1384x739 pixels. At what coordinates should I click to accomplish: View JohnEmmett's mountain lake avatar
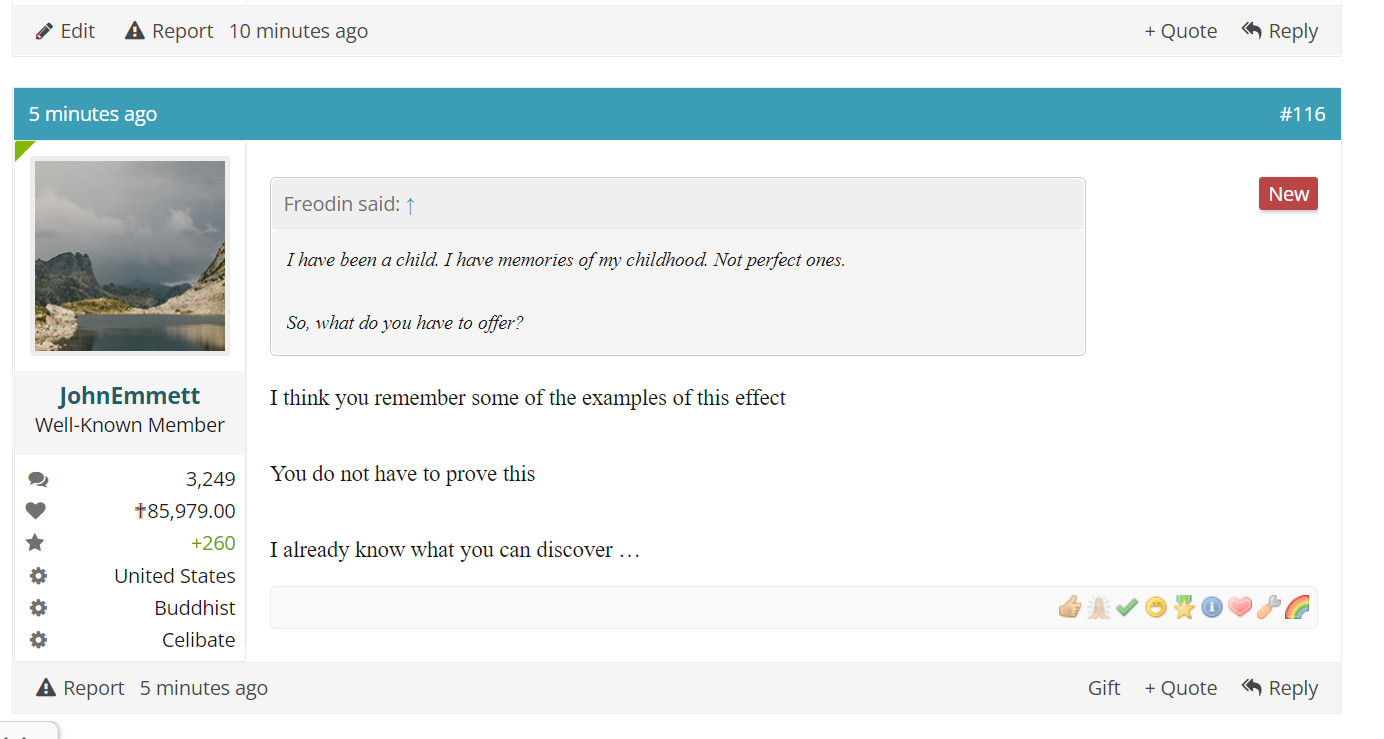click(130, 256)
